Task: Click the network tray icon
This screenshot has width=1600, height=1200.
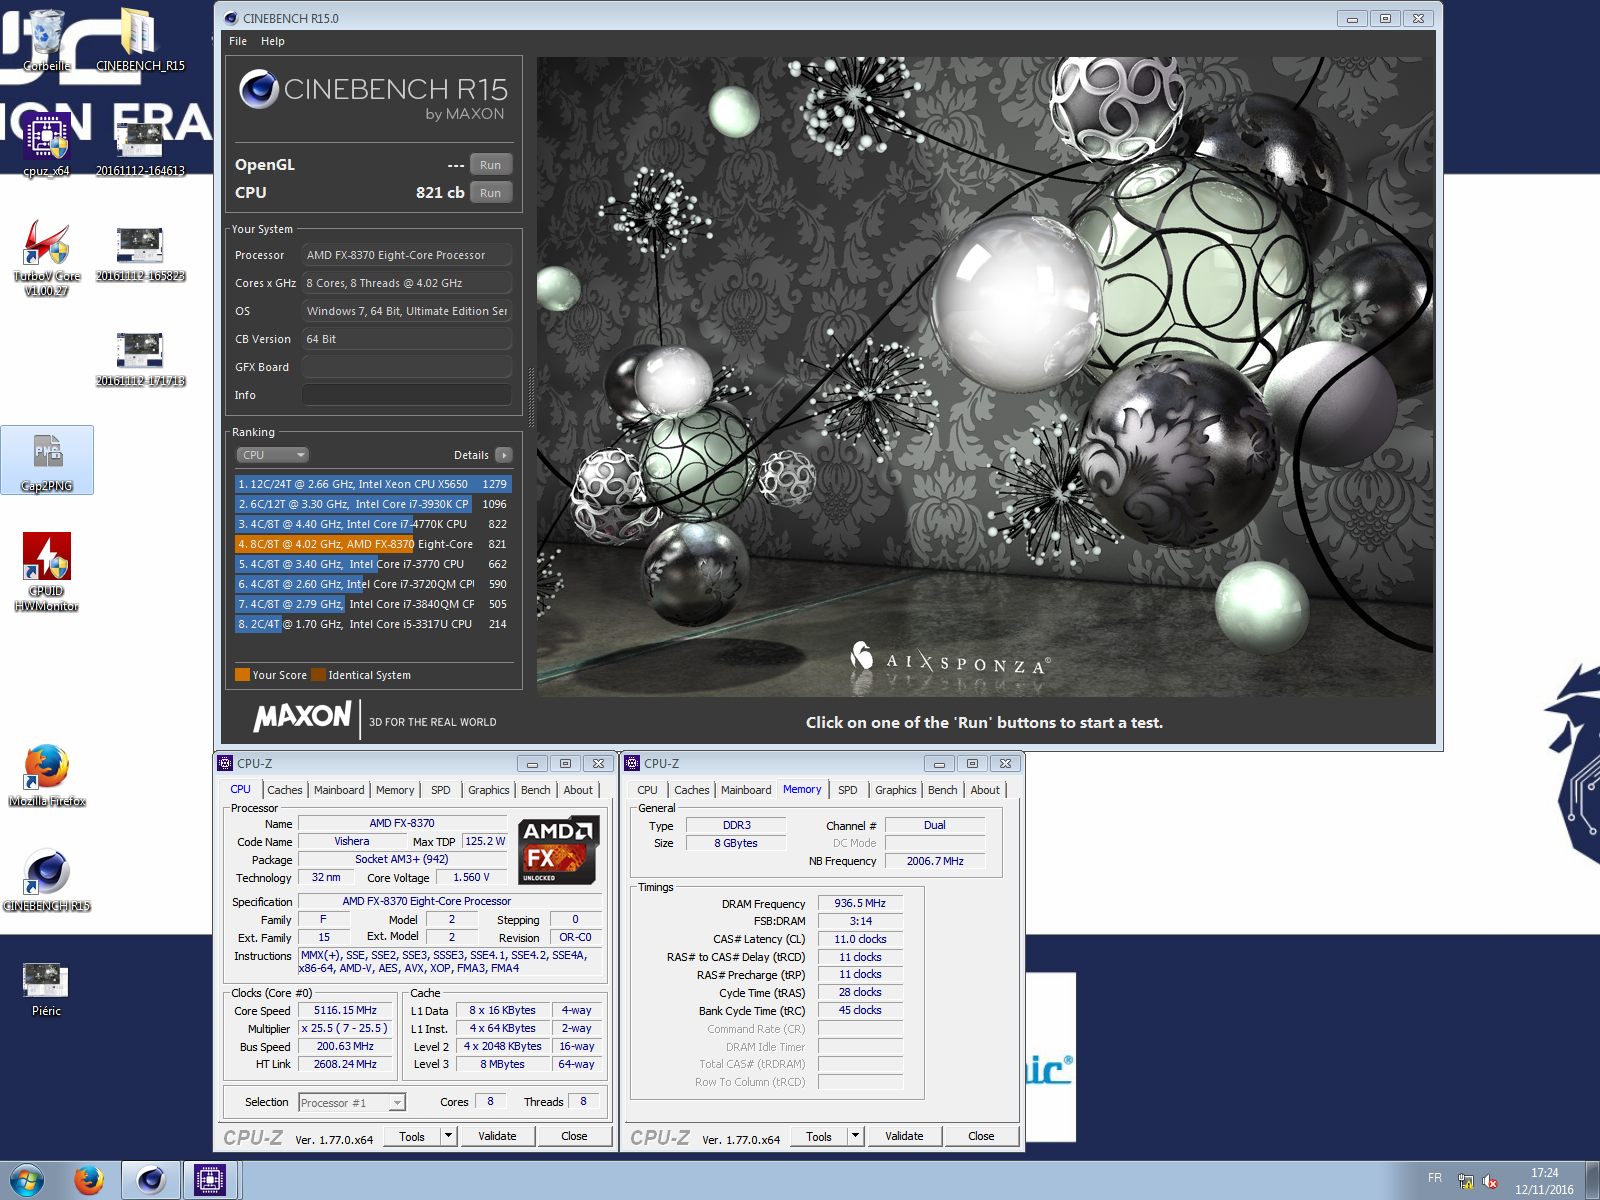Action: pyautogui.click(x=1466, y=1182)
